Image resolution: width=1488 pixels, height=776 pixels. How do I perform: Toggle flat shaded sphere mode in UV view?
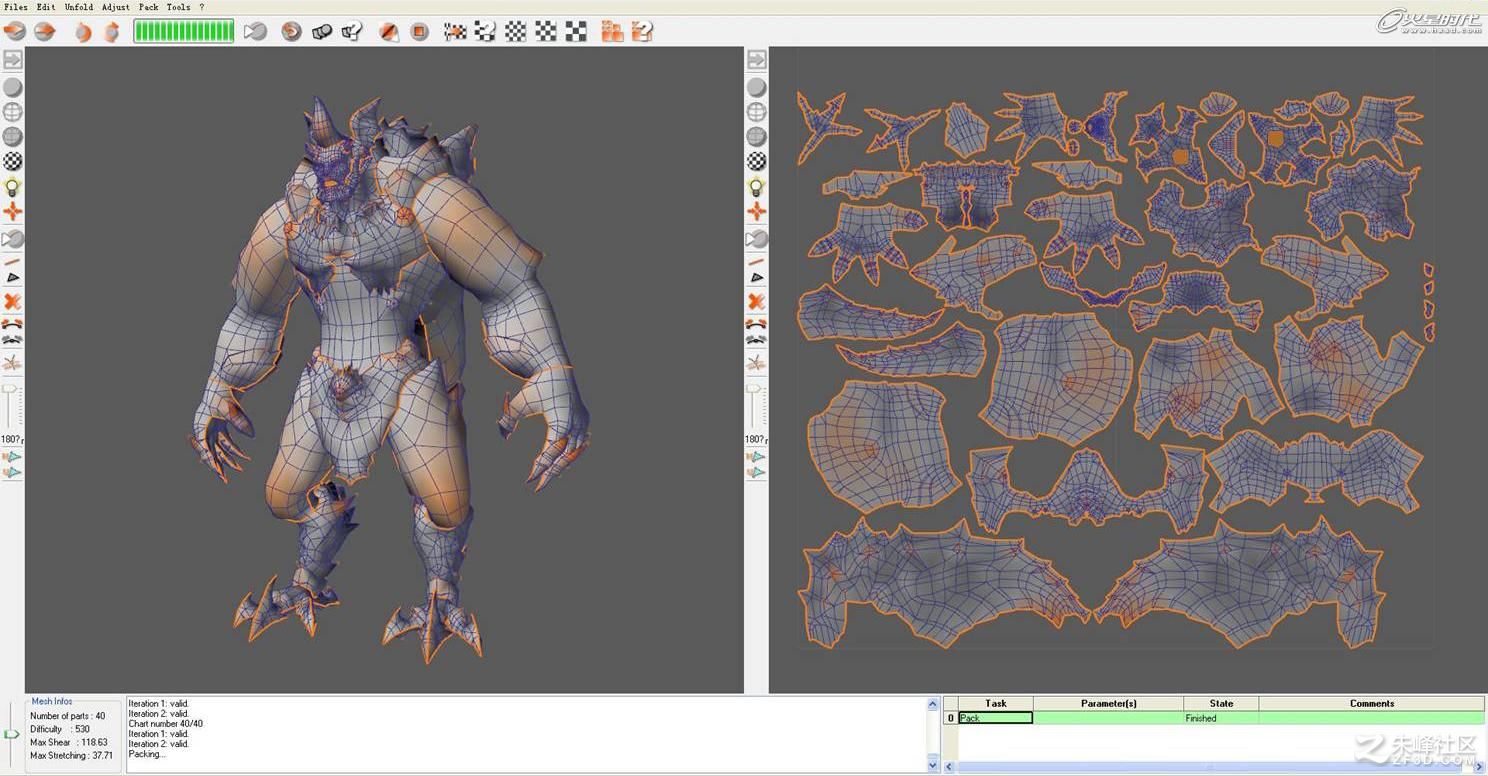(x=757, y=87)
